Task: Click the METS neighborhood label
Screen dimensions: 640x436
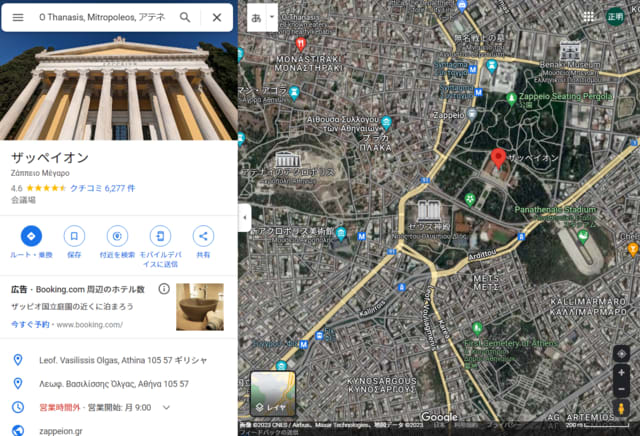Action: tap(486, 283)
